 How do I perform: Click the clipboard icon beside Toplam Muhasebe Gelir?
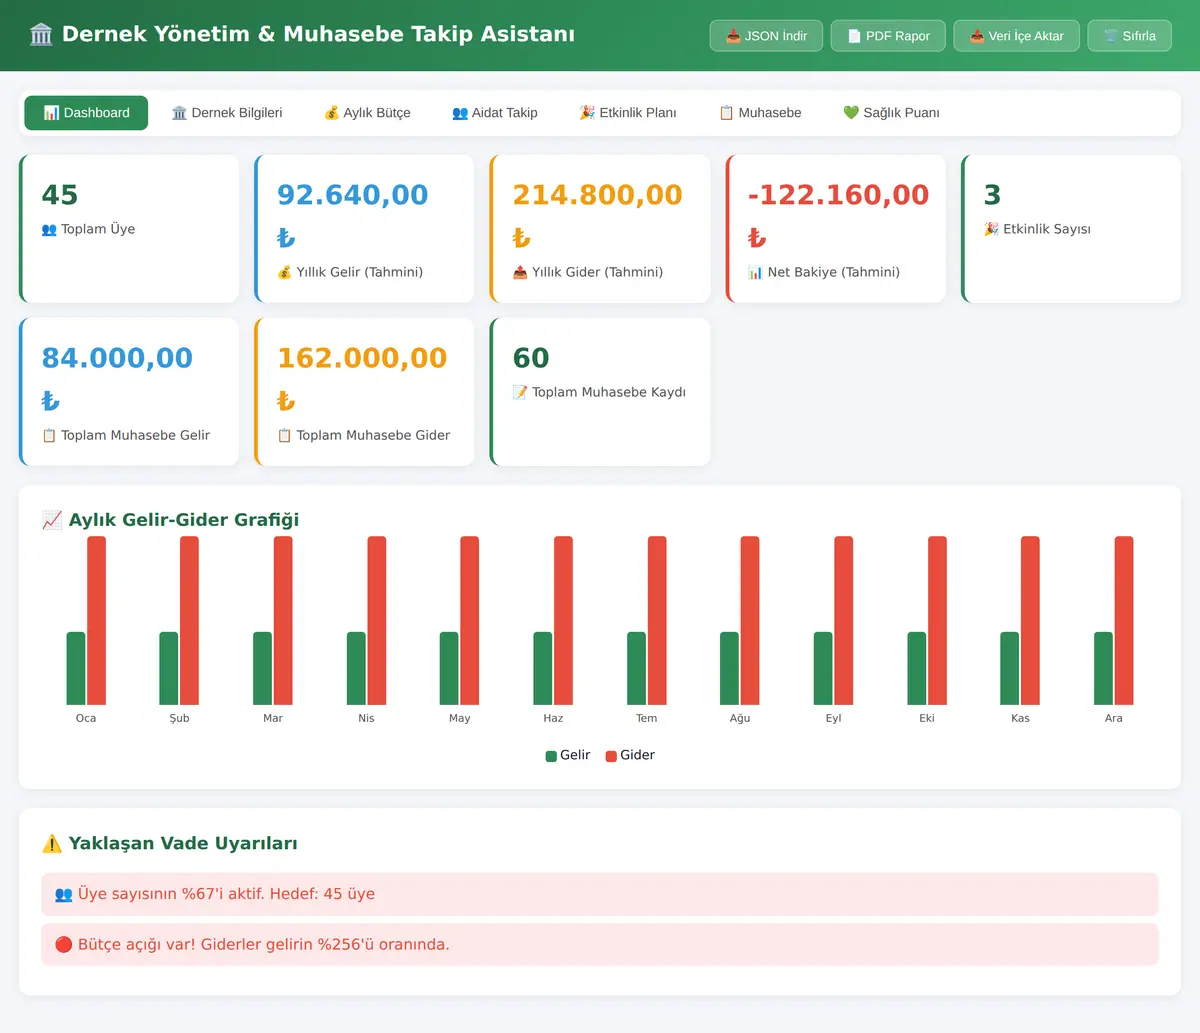tap(49, 435)
